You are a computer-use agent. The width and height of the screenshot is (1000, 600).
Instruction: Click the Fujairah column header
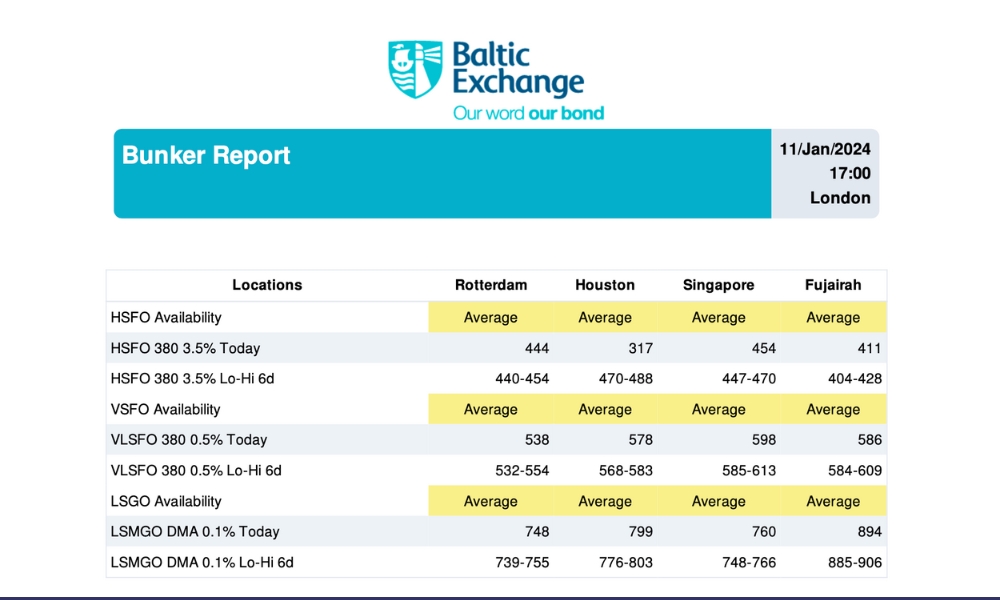833,285
